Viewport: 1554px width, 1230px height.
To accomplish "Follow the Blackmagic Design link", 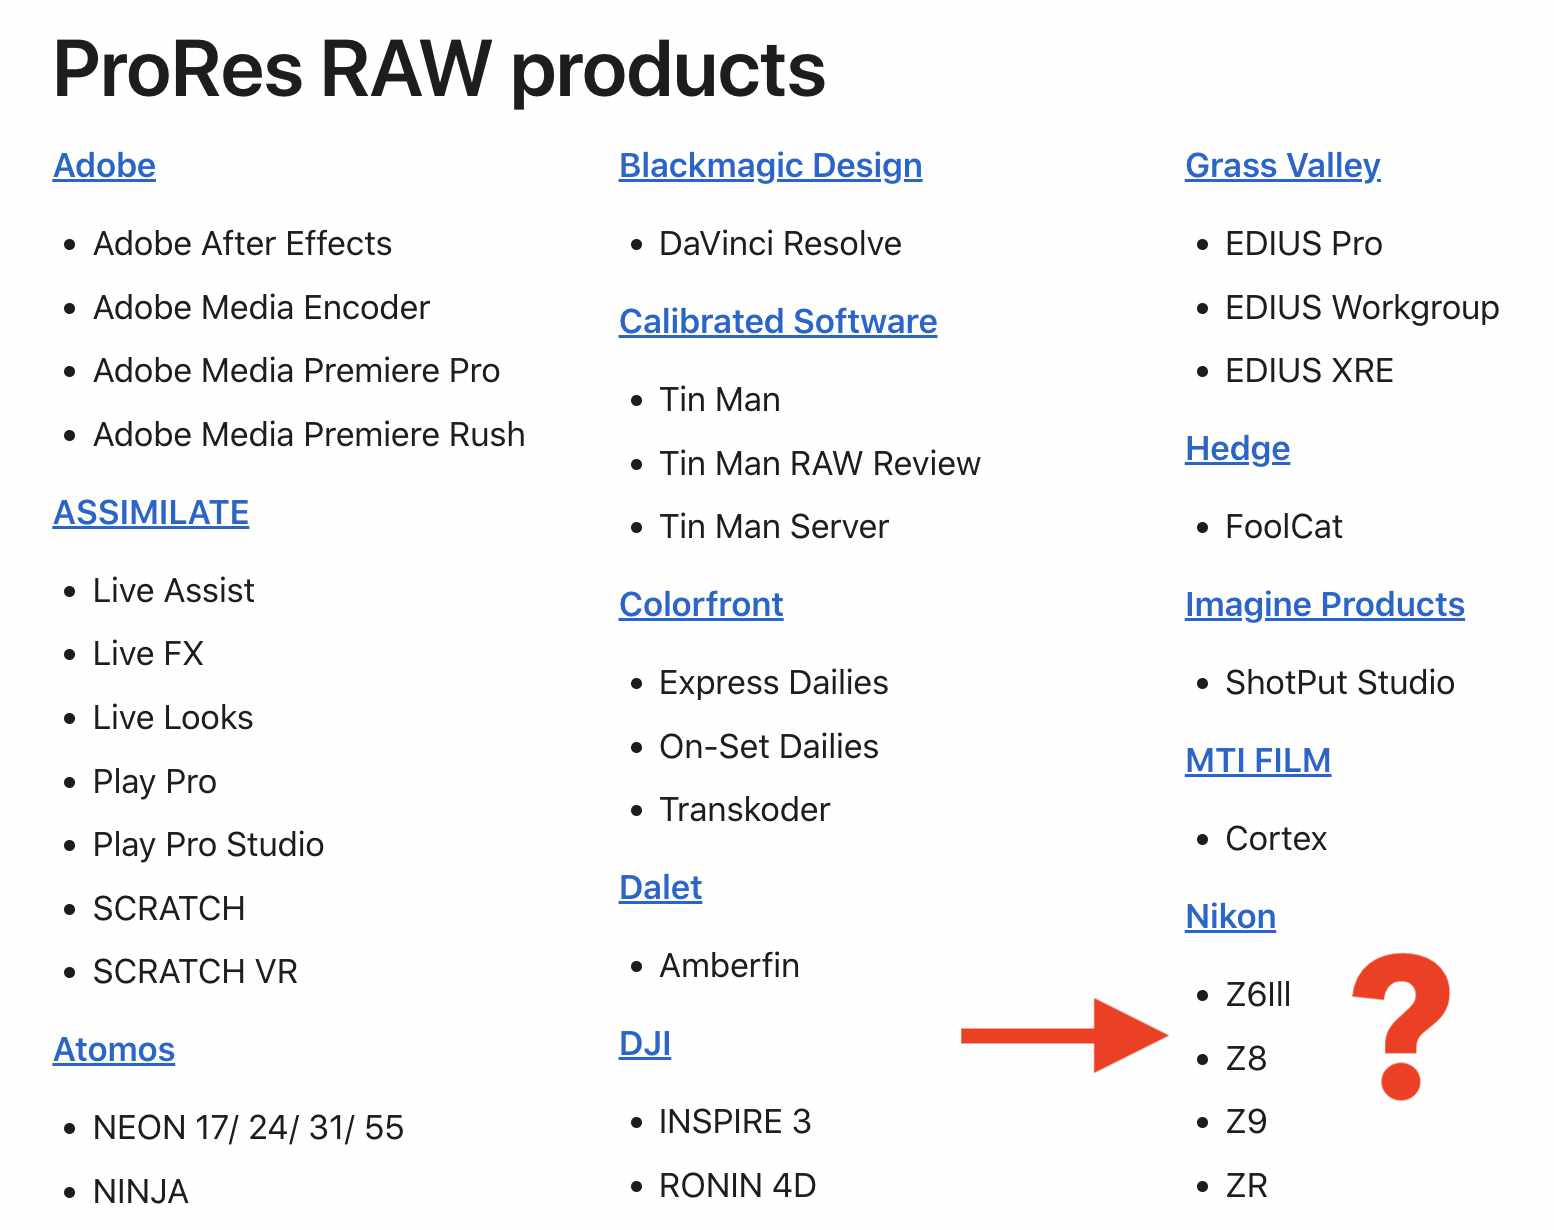I will click(771, 166).
